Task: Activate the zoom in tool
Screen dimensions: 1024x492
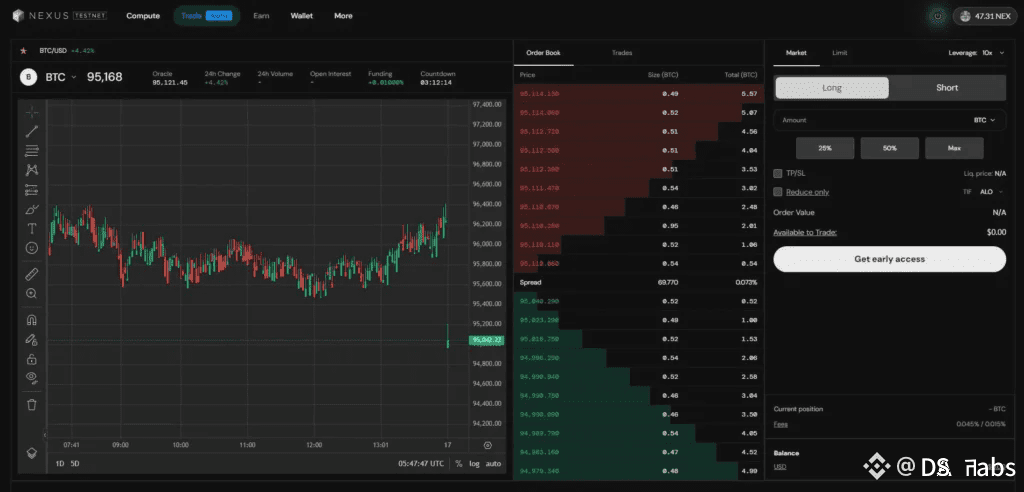Action: [31, 293]
